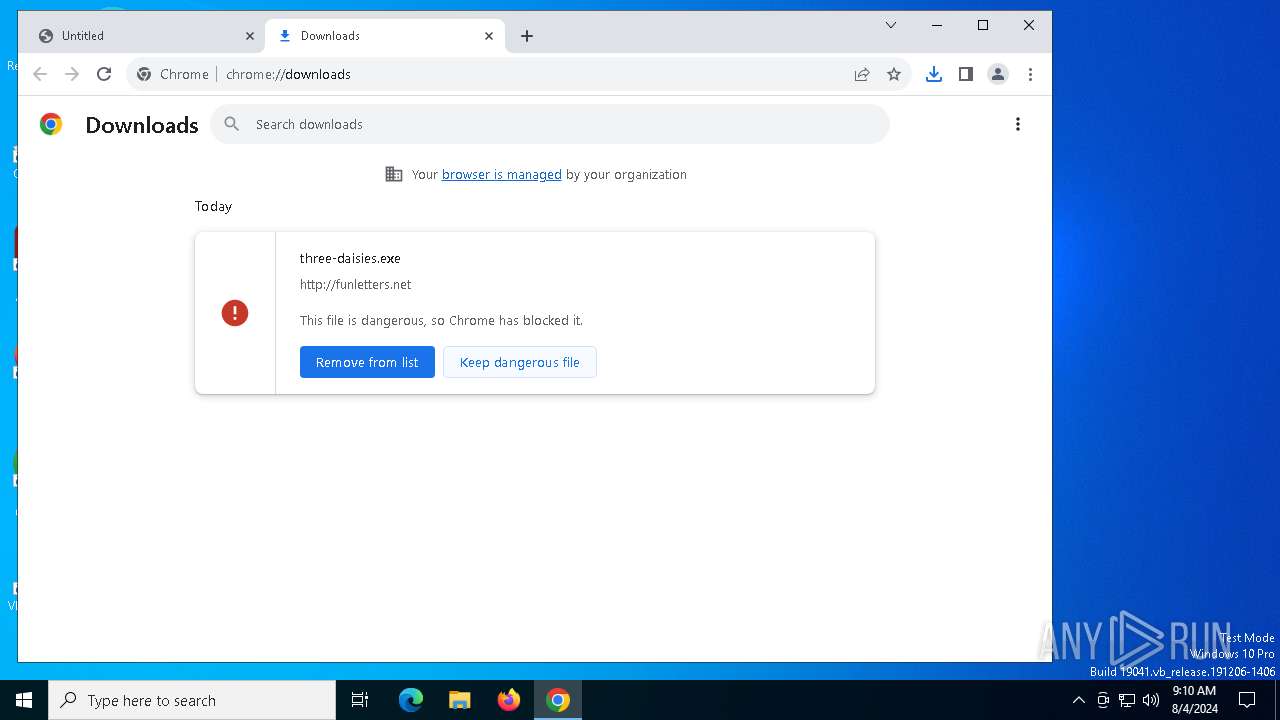Click the browser forward arrow
The width and height of the screenshot is (1280, 720).
pyautogui.click(x=72, y=74)
